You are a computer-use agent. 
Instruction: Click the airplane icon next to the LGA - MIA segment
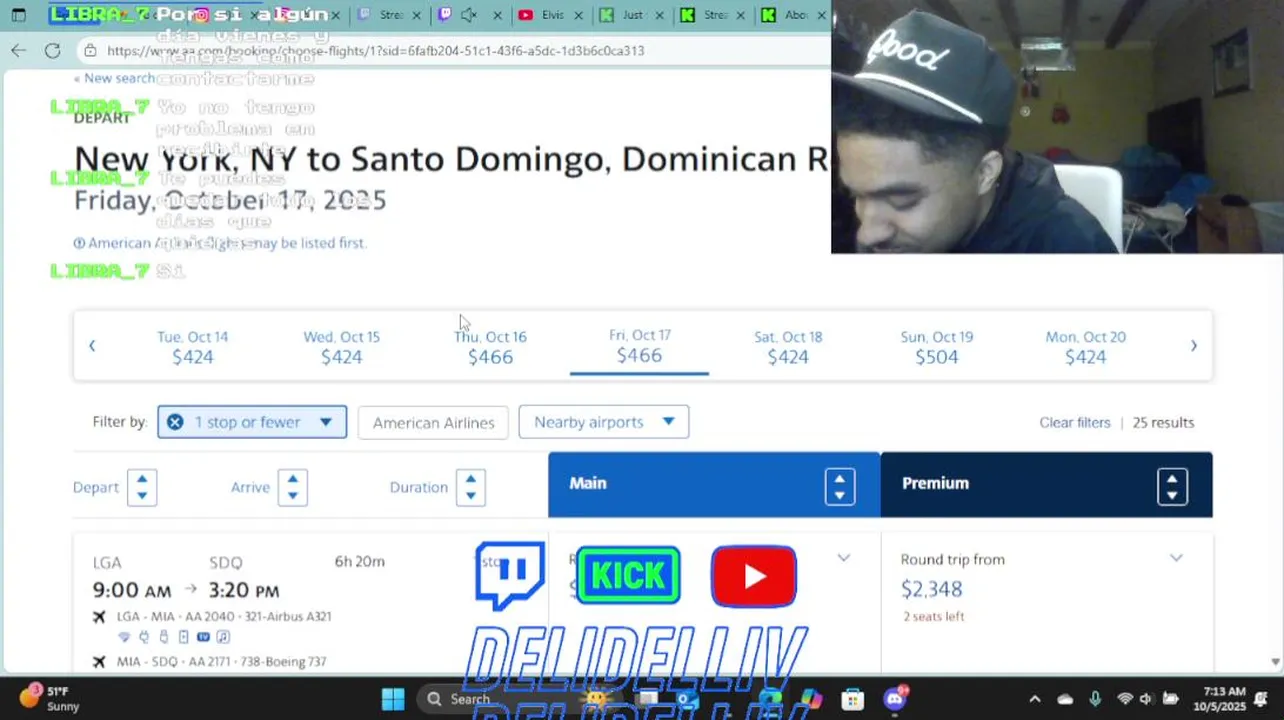pyautogui.click(x=99, y=617)
